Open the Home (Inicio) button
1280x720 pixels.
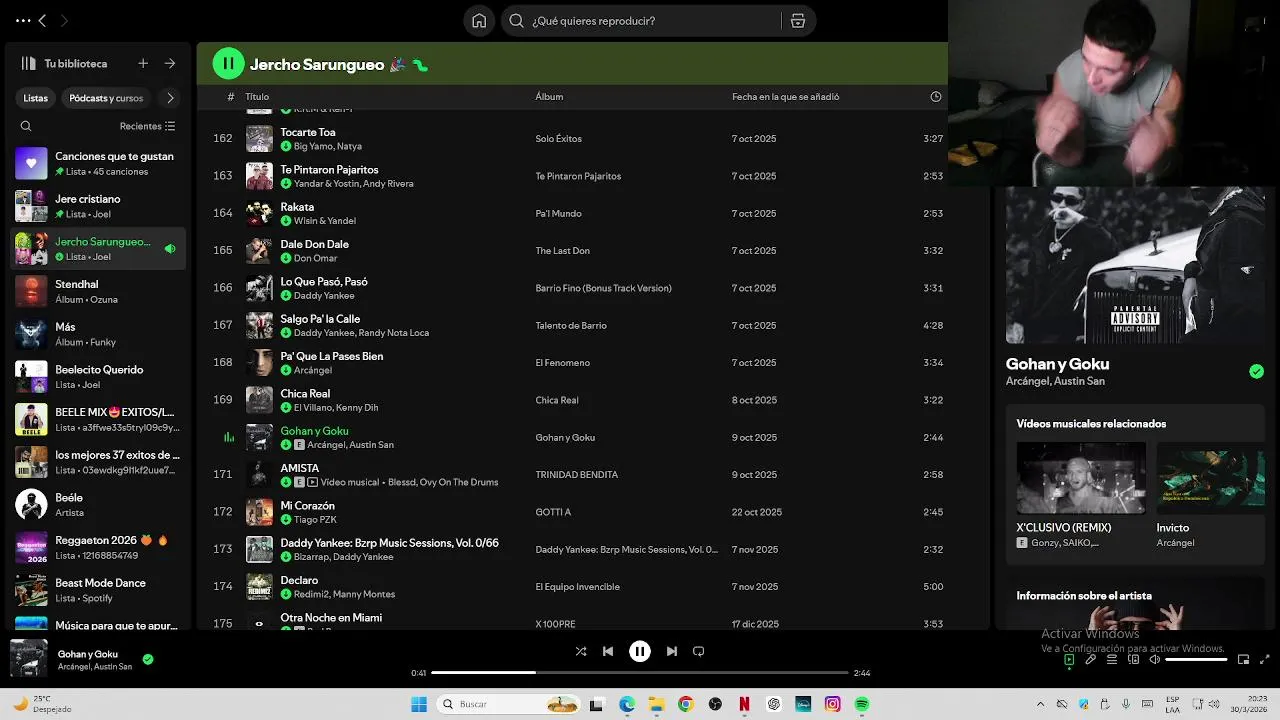479,21
